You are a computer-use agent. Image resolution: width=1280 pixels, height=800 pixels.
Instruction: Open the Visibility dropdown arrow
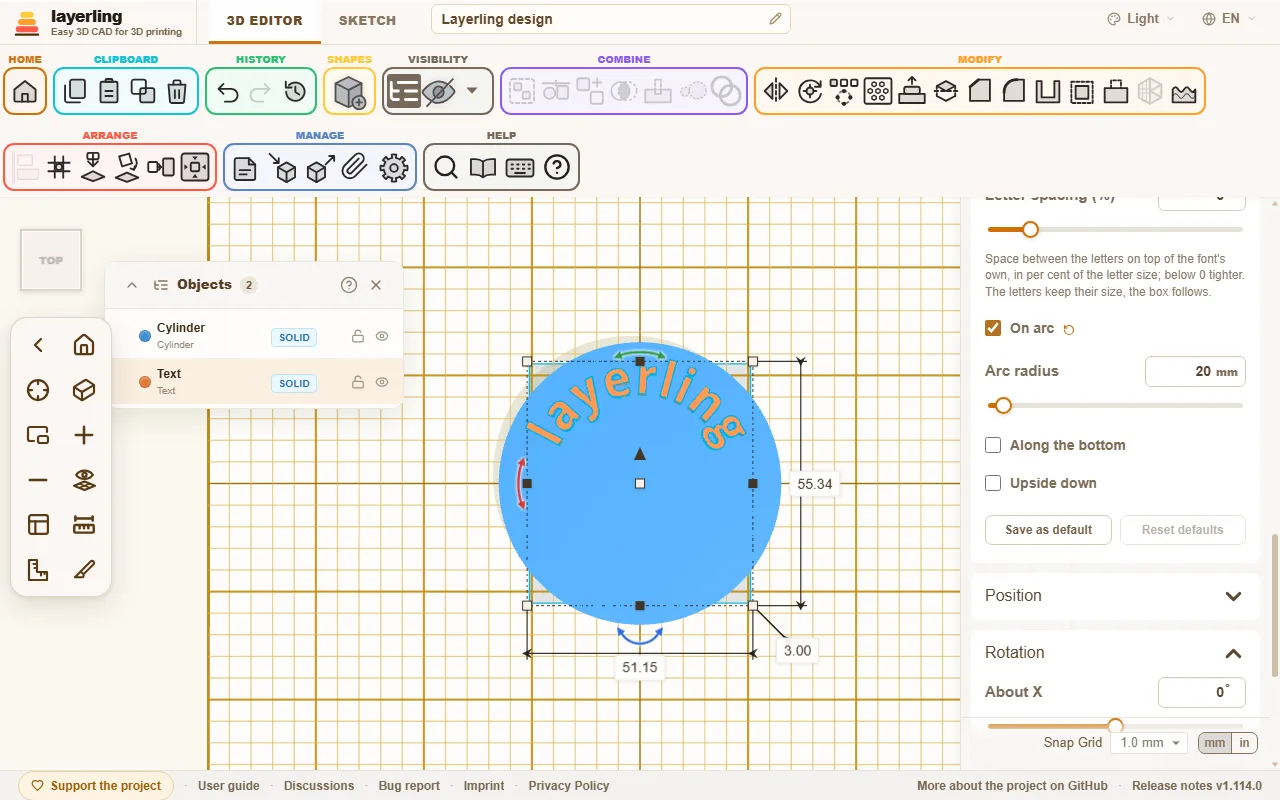pyautogui.click(x=472, y=91)
